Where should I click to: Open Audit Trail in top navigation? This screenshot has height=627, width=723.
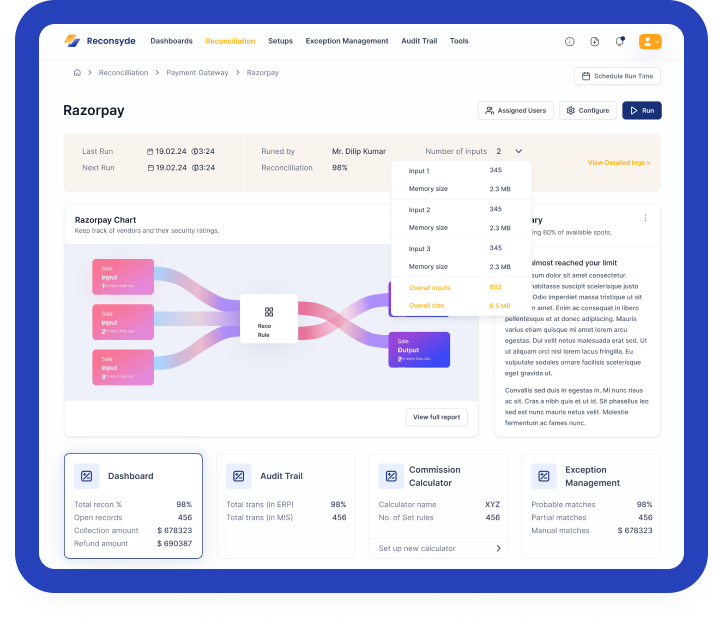coord(419,41)
